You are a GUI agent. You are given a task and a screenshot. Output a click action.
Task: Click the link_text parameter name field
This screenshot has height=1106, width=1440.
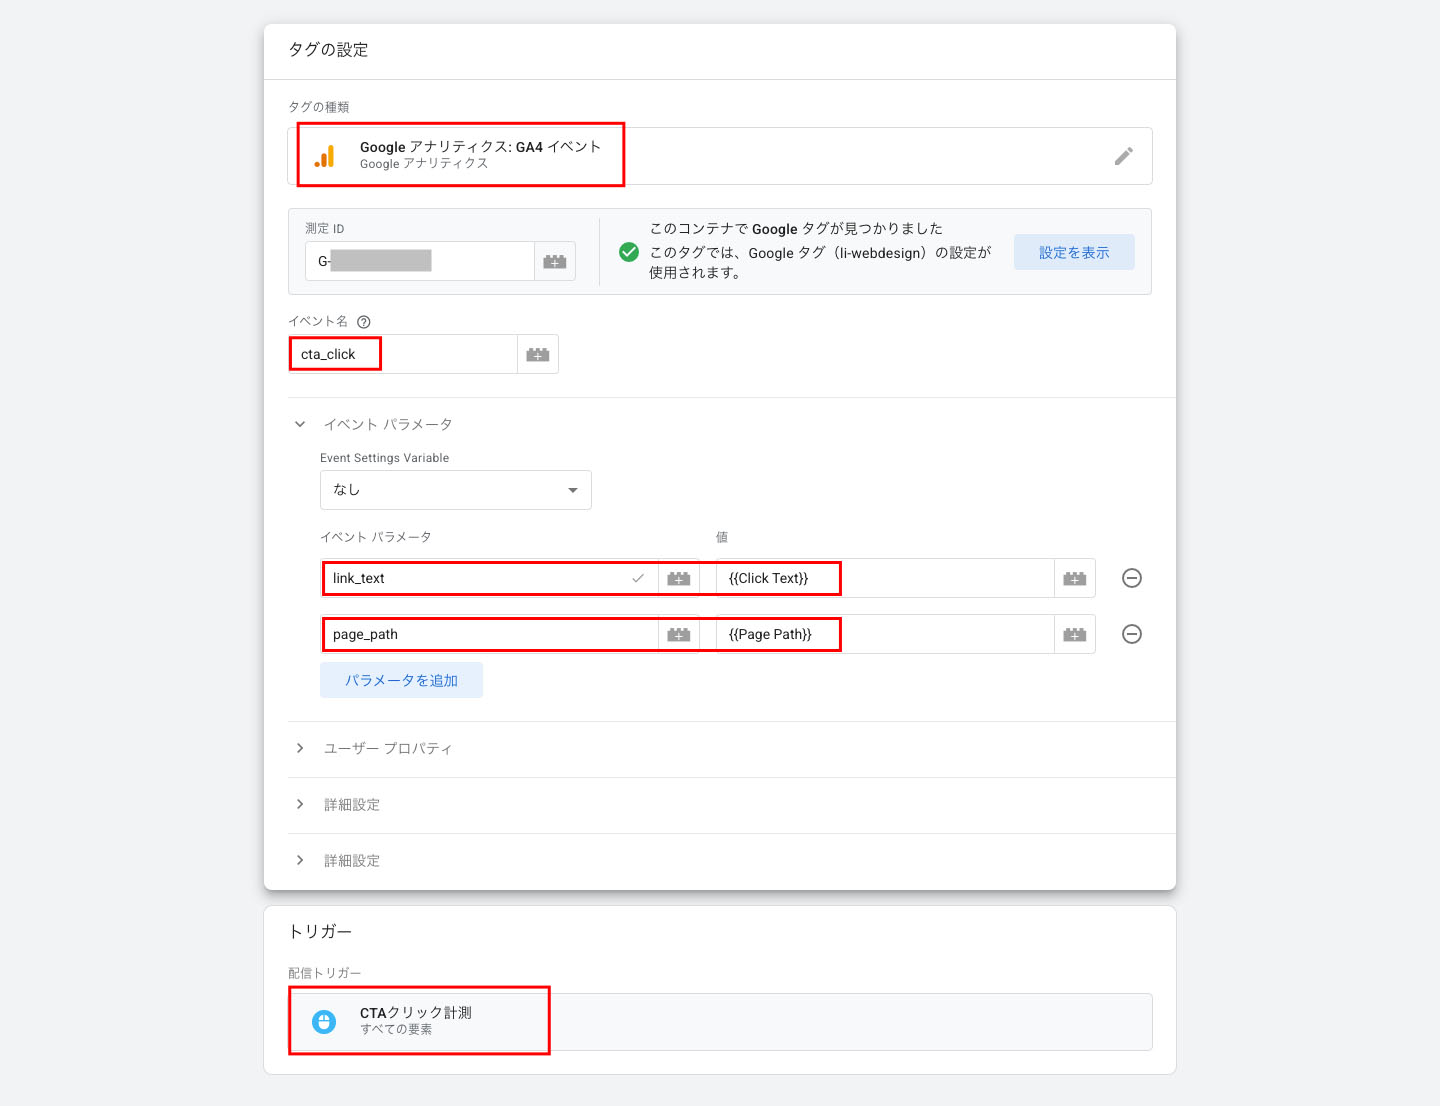coord(490,578)
